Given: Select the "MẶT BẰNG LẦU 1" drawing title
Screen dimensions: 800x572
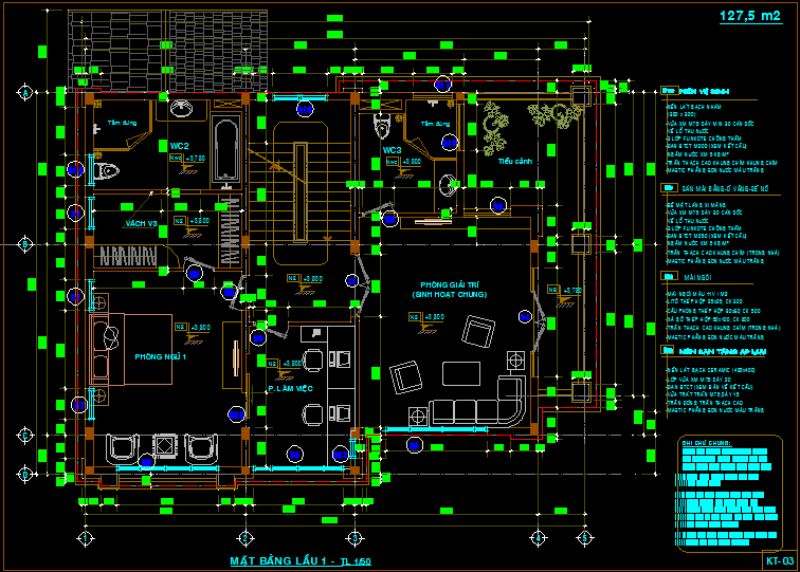Looking at the screenshot, I should [x=278, y=561].
